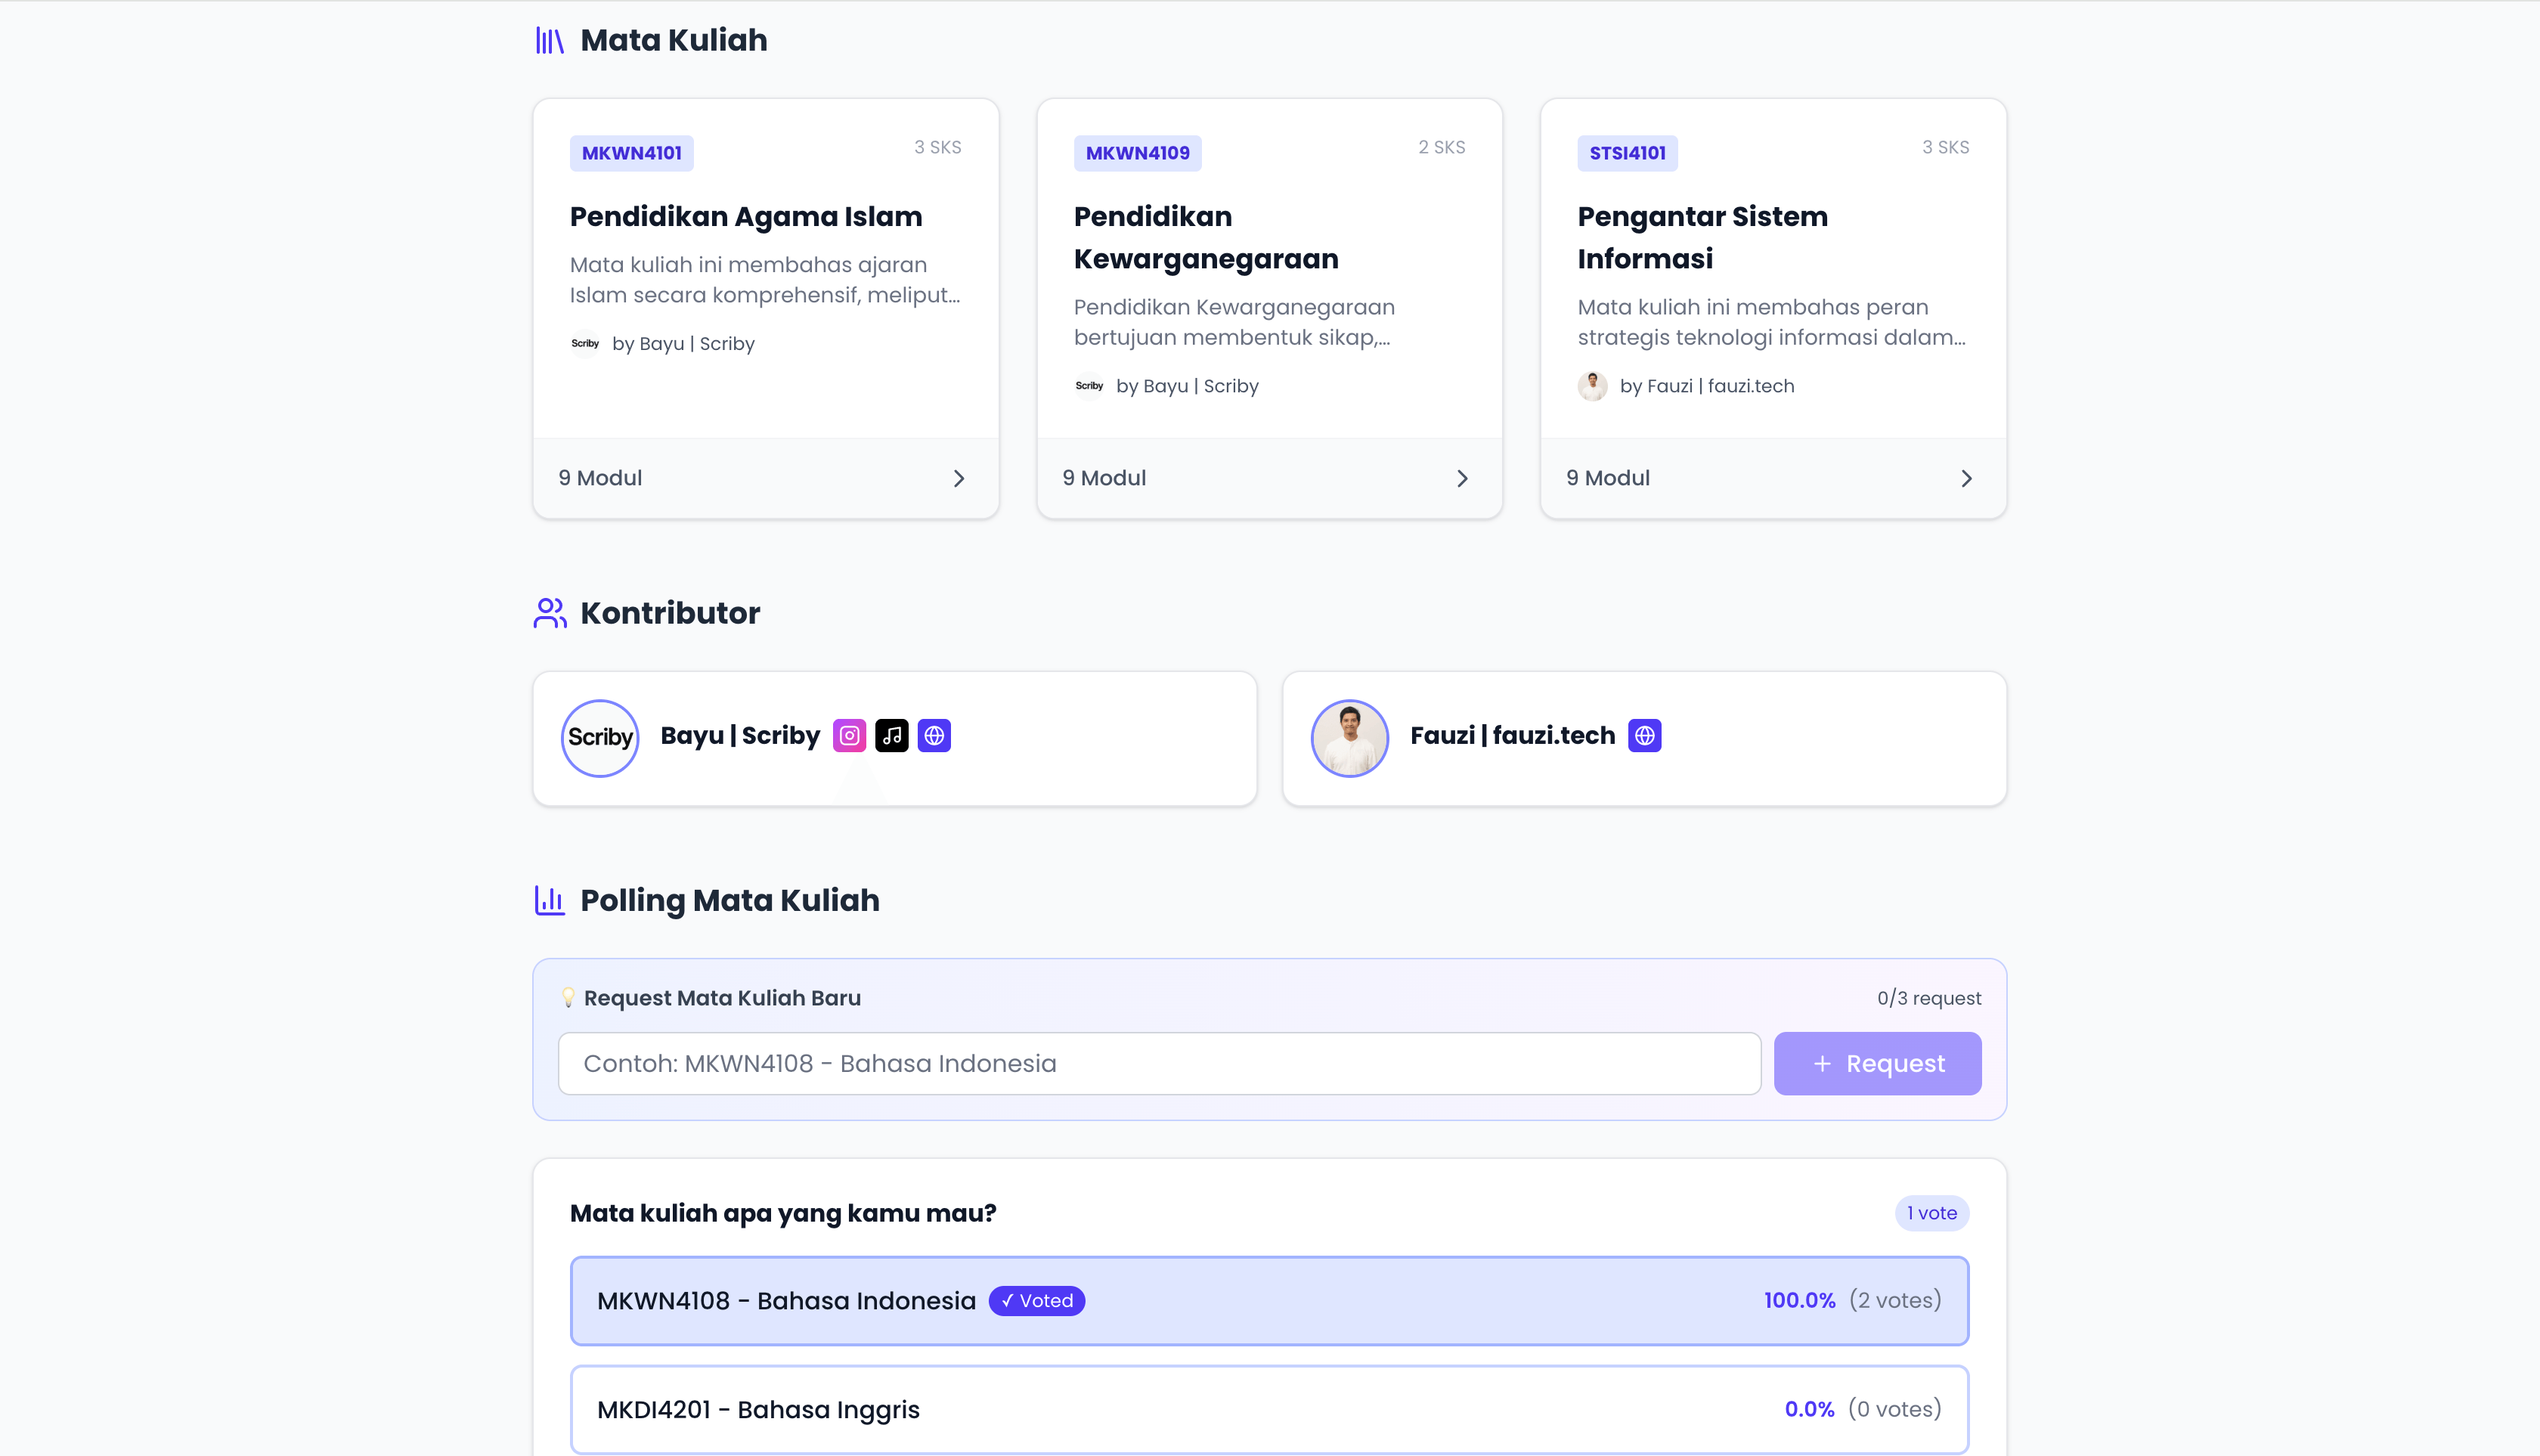Select the MKWN4108 Bahasa Indonesia poll option

click(1268, 1300)
